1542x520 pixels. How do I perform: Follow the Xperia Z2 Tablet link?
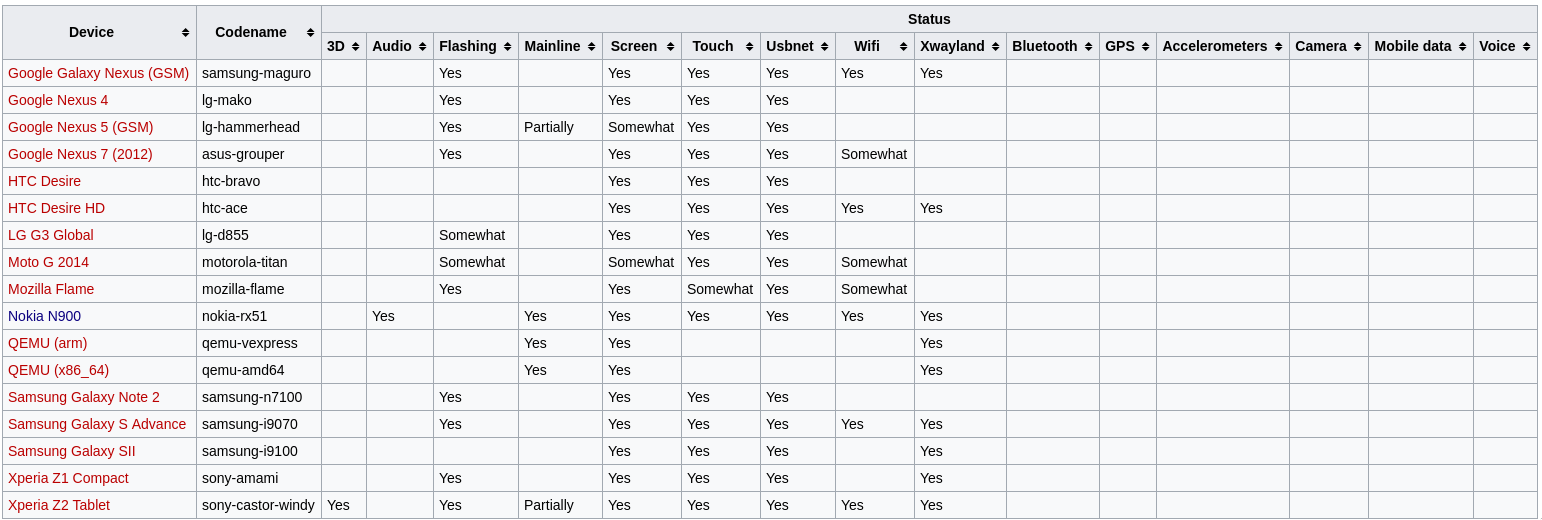(x=59, y=505)
